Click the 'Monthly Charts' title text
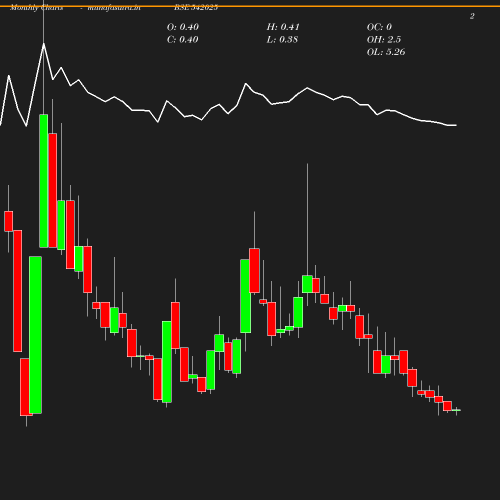The width and height of the screenshot is (500, 500). click(37, 8)
